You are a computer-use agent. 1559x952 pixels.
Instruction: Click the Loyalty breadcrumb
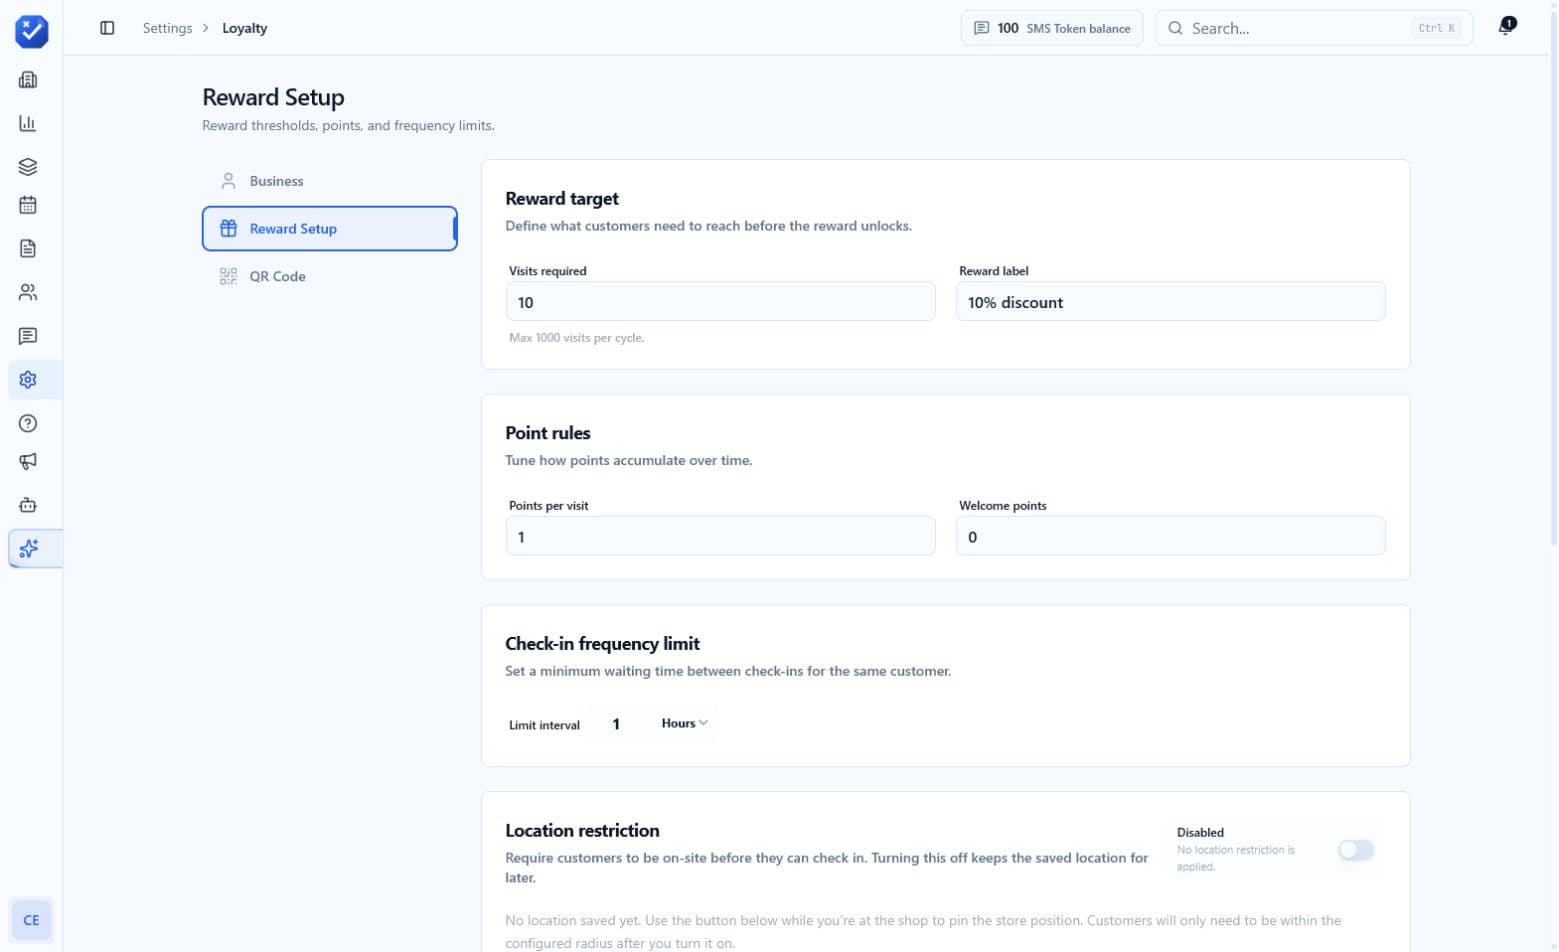click(x=244, y=28)
